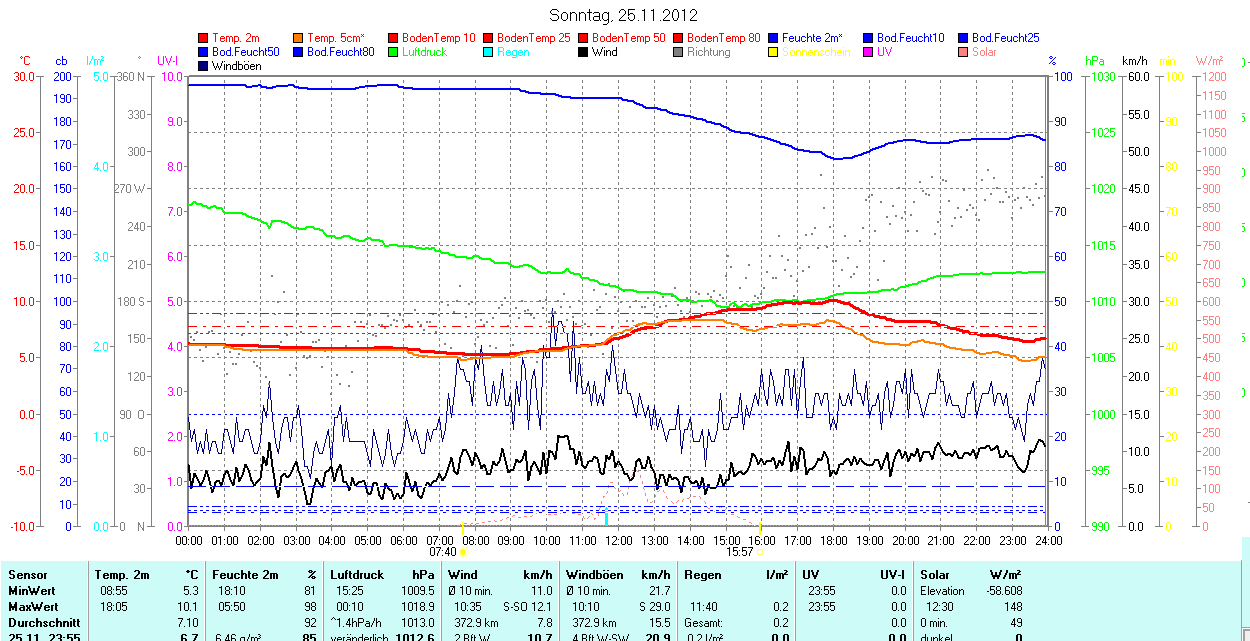This screenshot has height=641, width=1250.
Task: Click the 12:00 label on time axis
Action: tap(618, 540)
